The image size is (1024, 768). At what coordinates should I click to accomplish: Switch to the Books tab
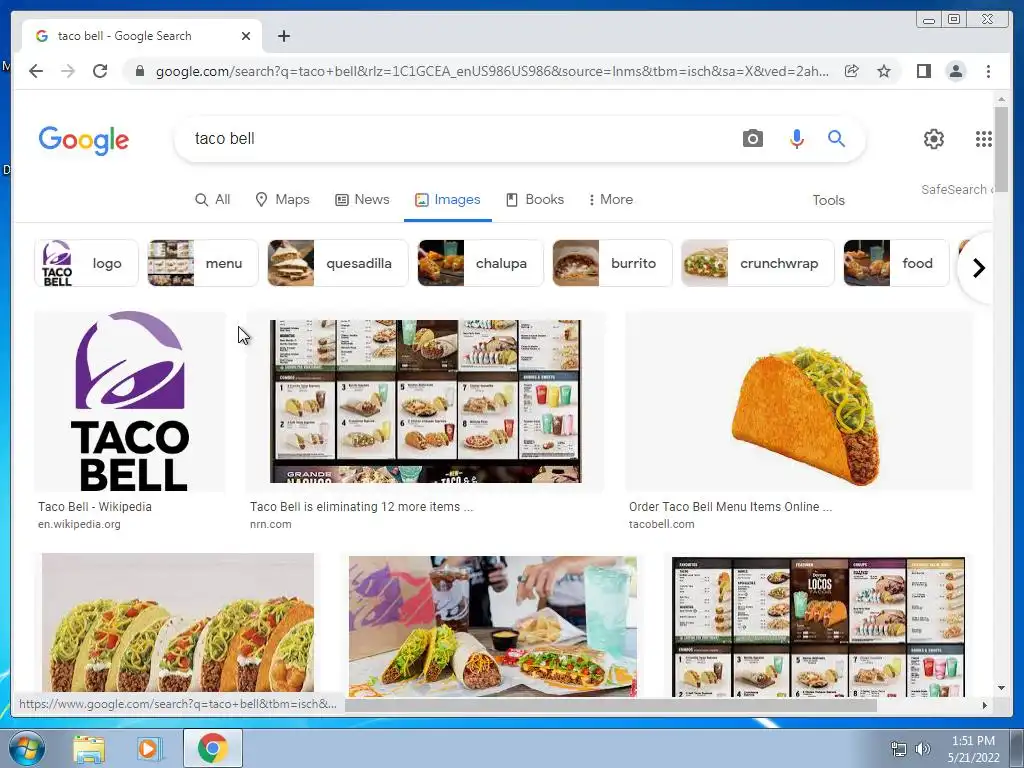click(x=535, y=199)
